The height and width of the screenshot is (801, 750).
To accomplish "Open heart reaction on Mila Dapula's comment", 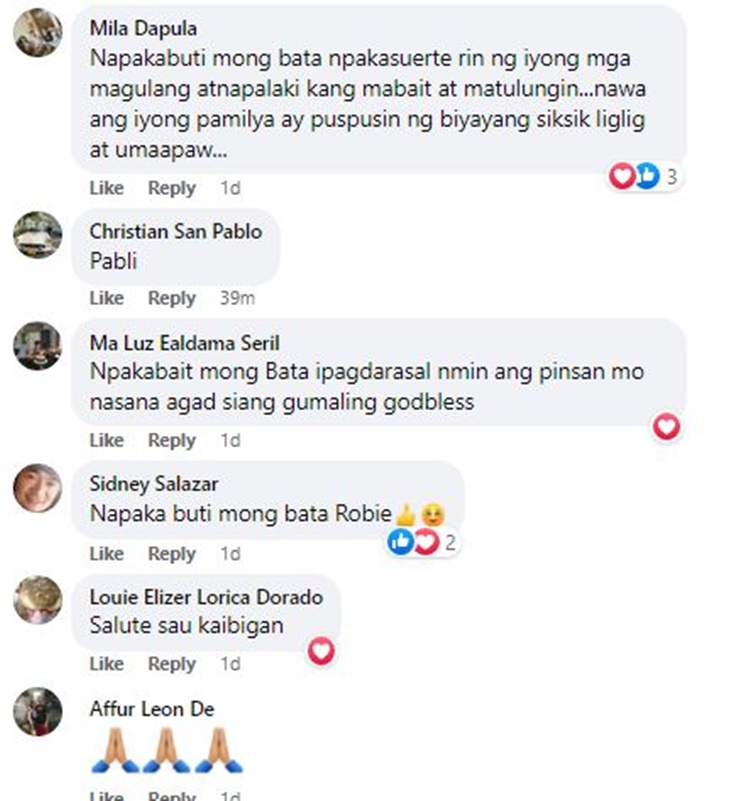I will pos(622,176).
